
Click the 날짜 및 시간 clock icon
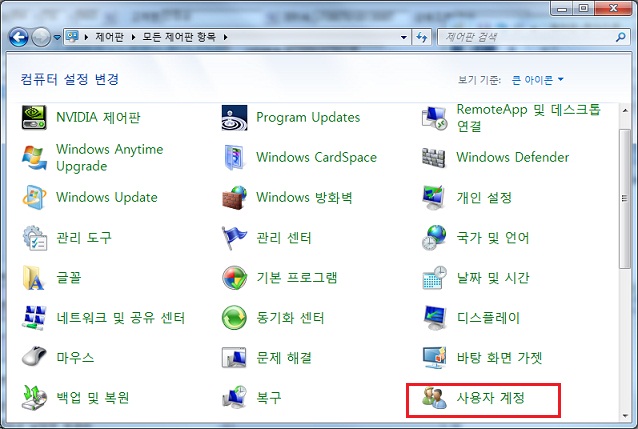(x=434, y=277)
